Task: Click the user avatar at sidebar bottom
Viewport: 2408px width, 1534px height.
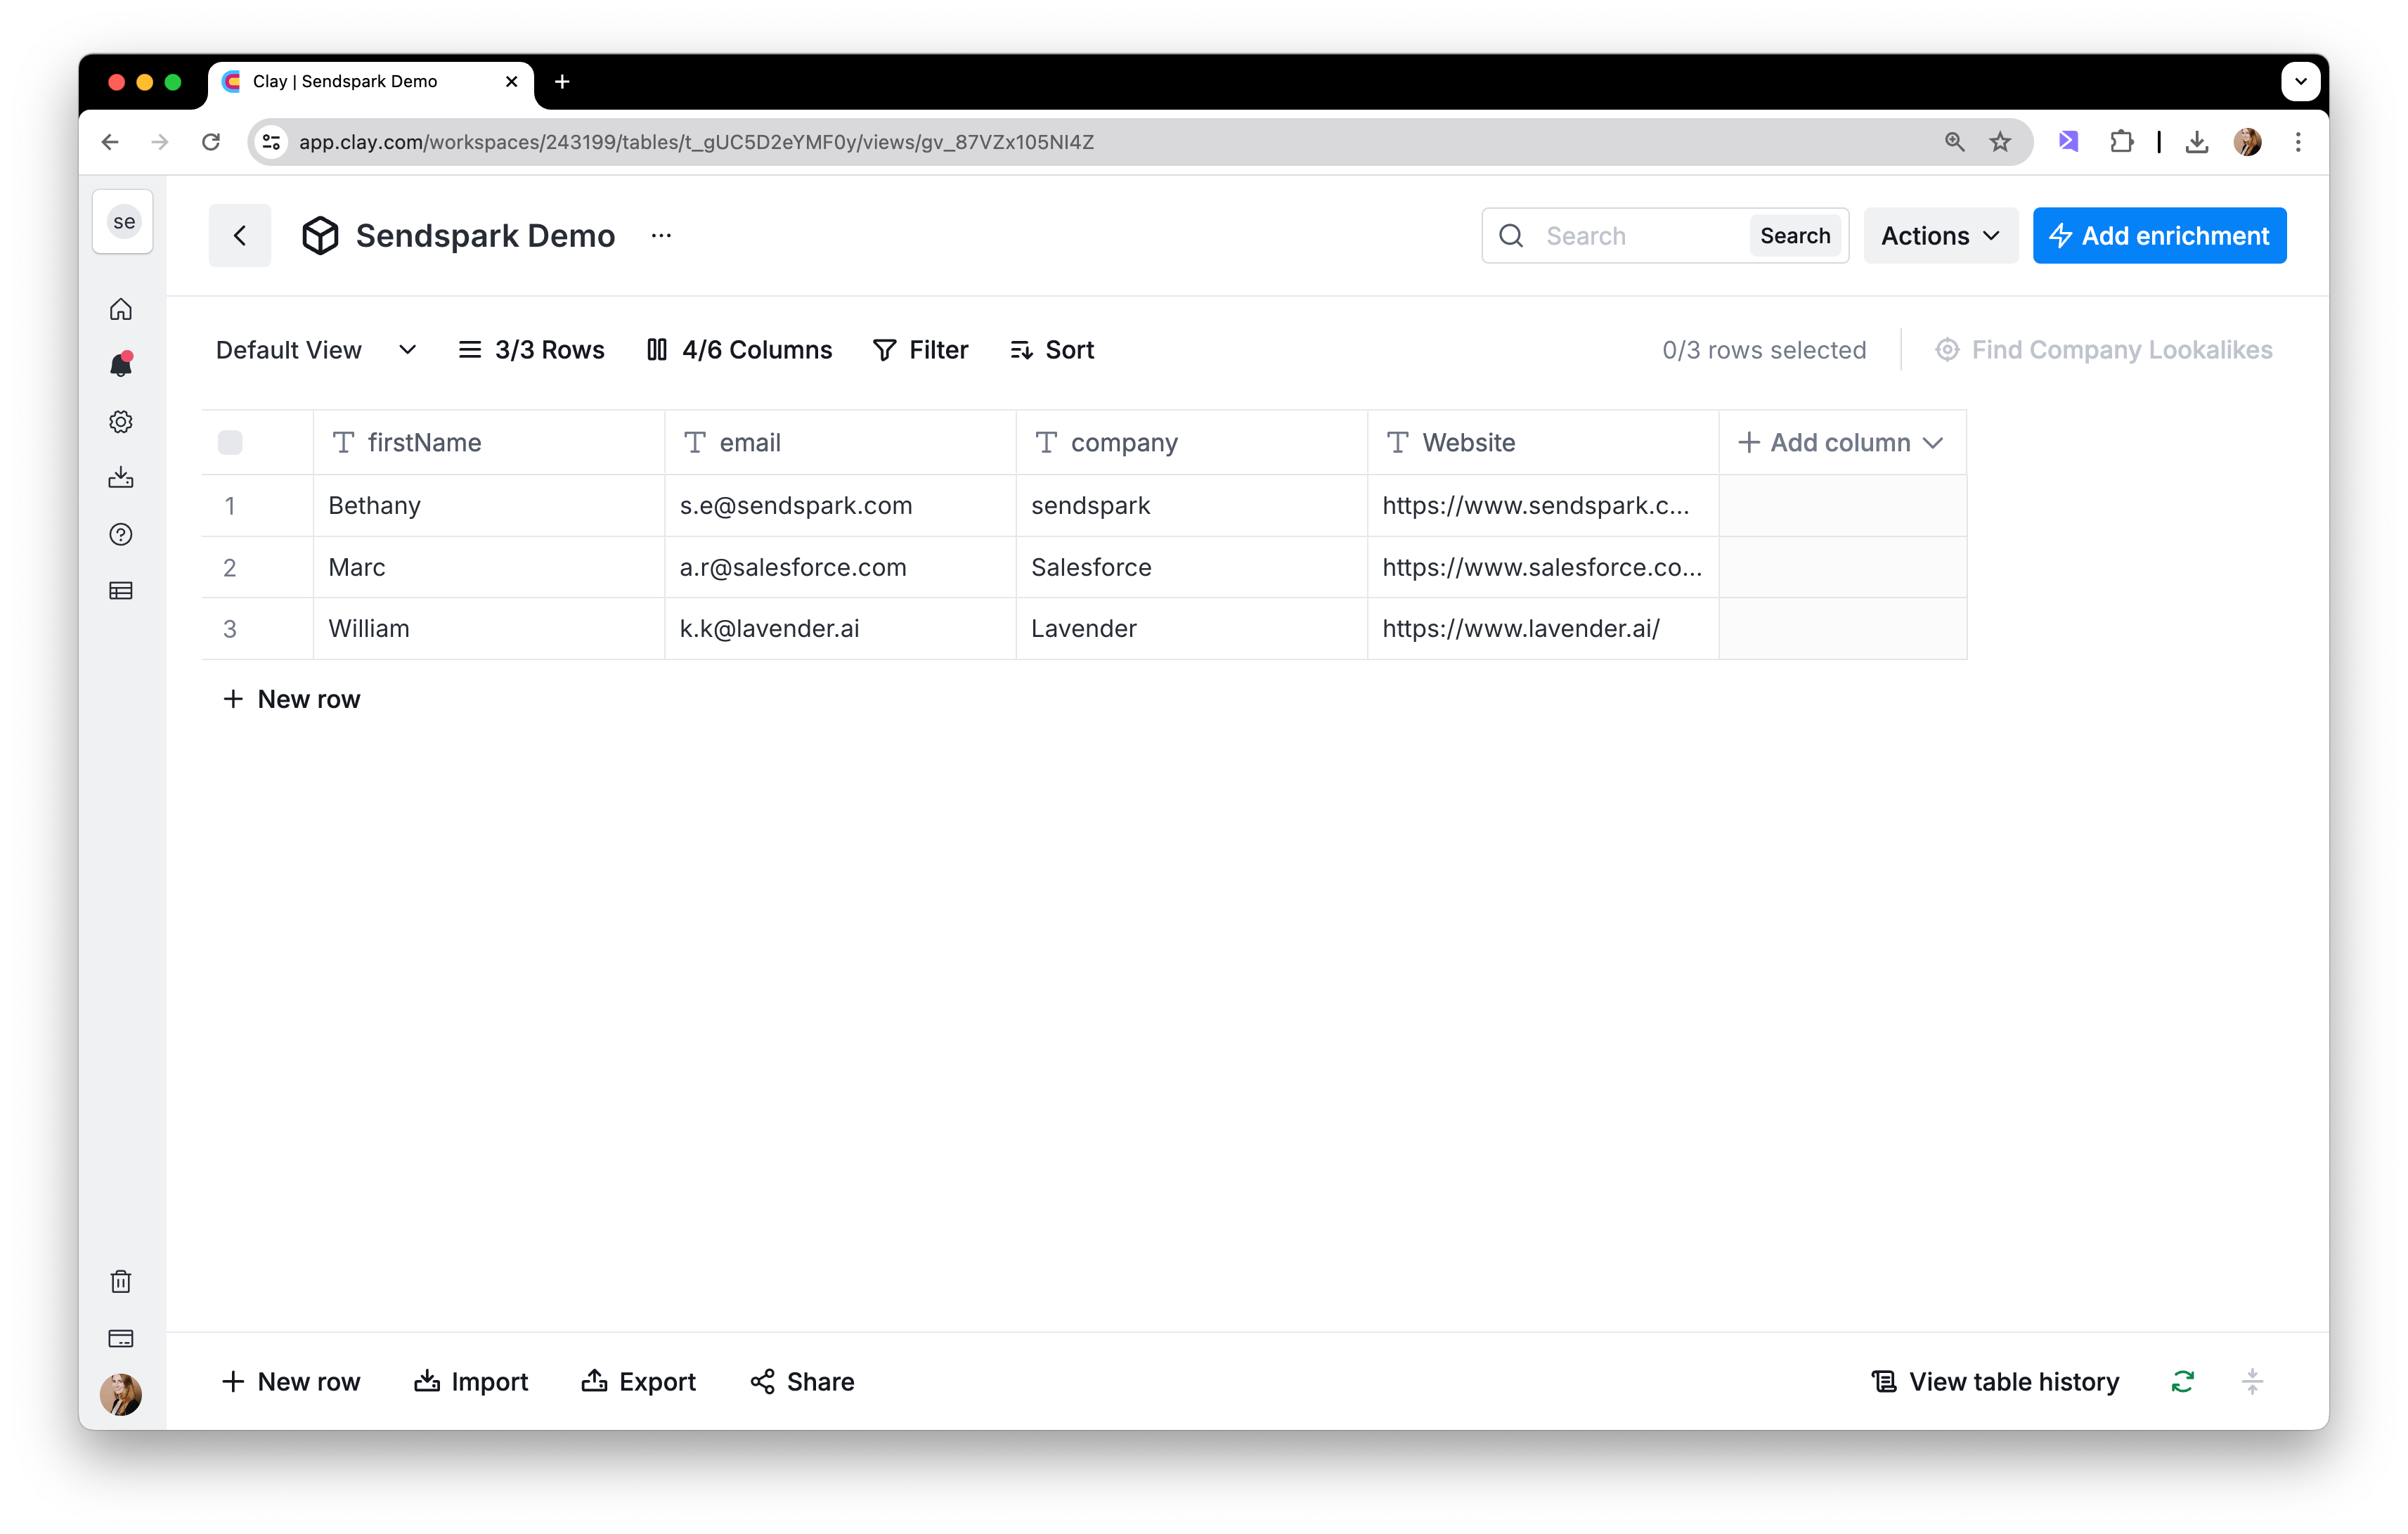Action: click(x=121, y=1394)
